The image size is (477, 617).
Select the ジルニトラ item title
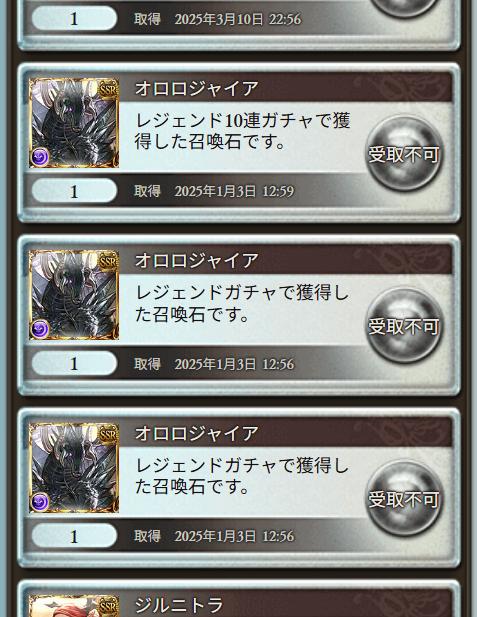pyautogui.click(x=179, y=606)
